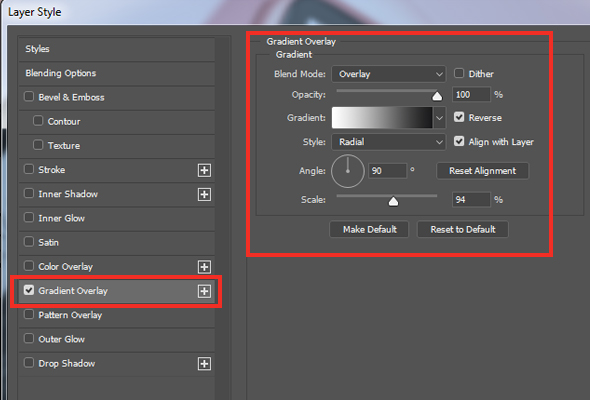Open the Styles section
This screenshot has height=400, width=590.
click(x=117, y=49)
